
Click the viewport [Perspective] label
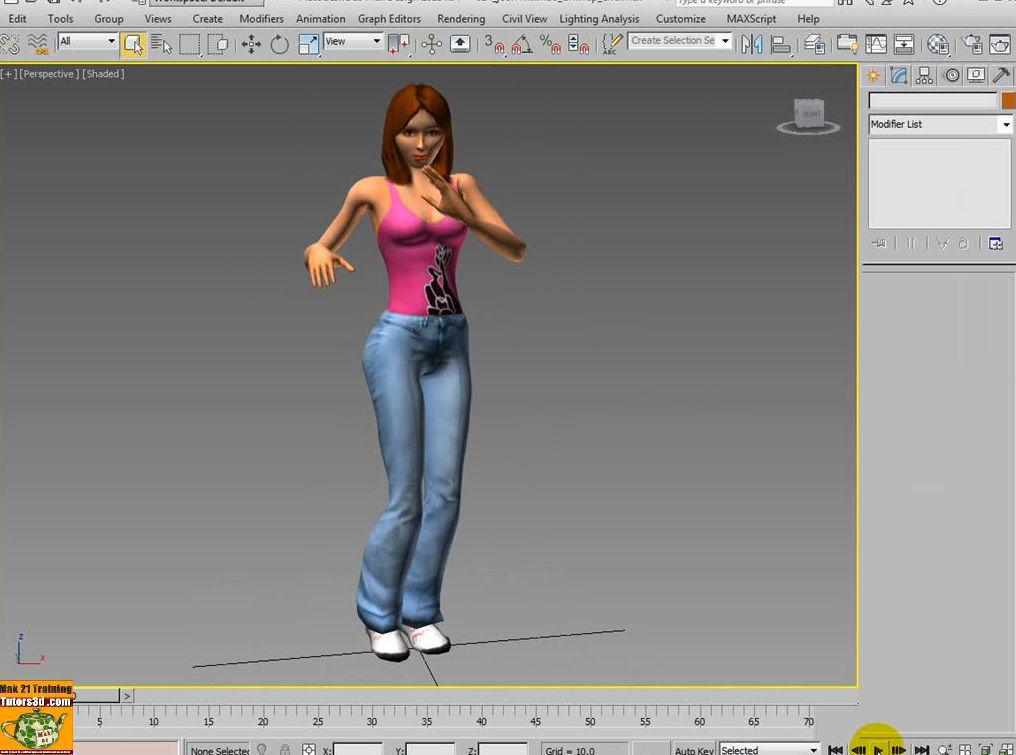pos(49,74)
